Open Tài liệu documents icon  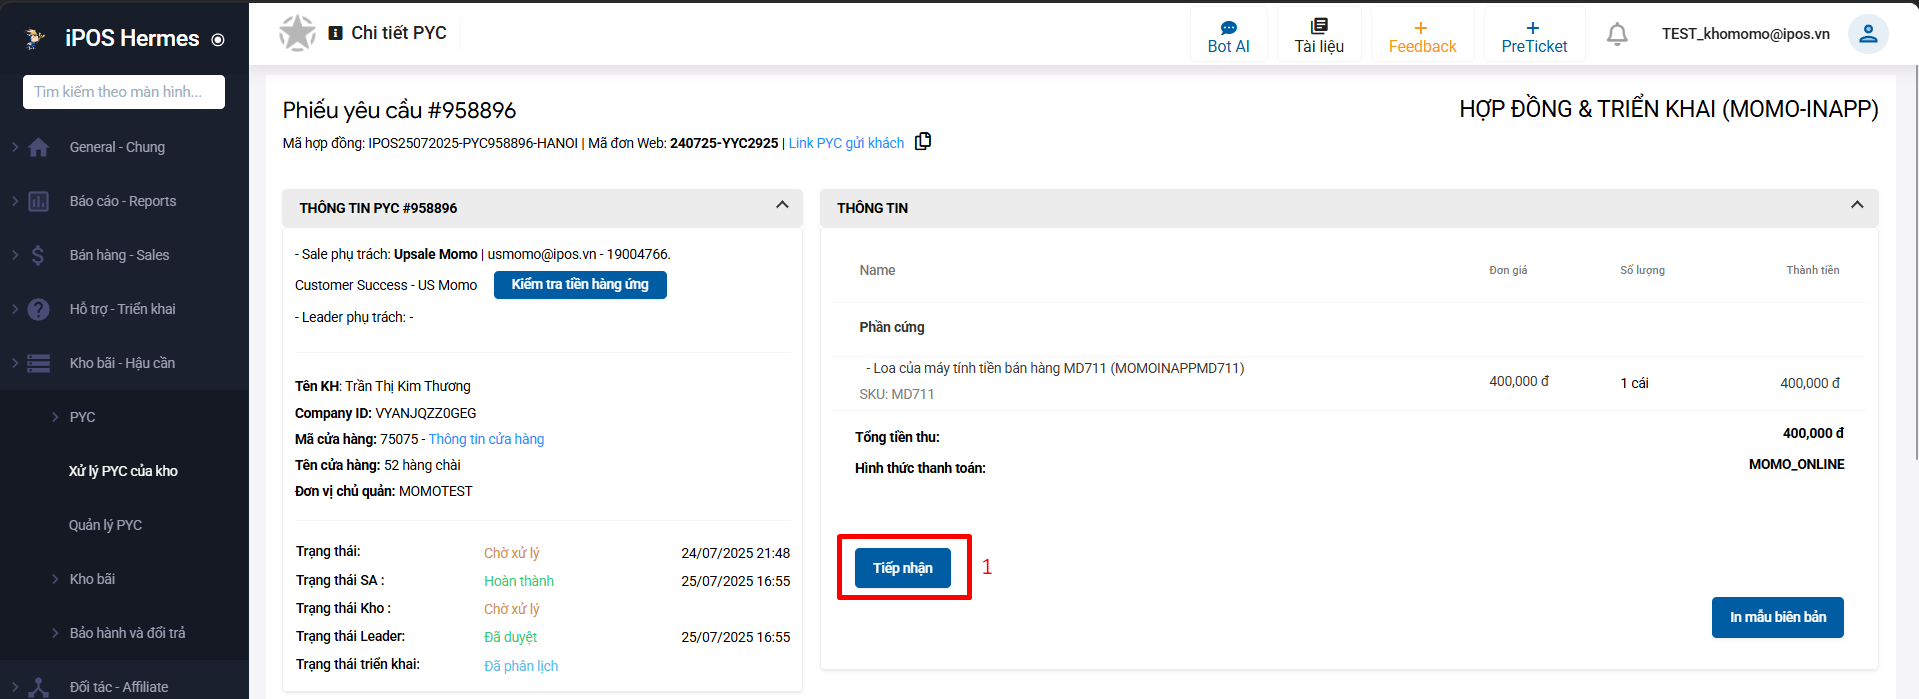[1319, 27]
